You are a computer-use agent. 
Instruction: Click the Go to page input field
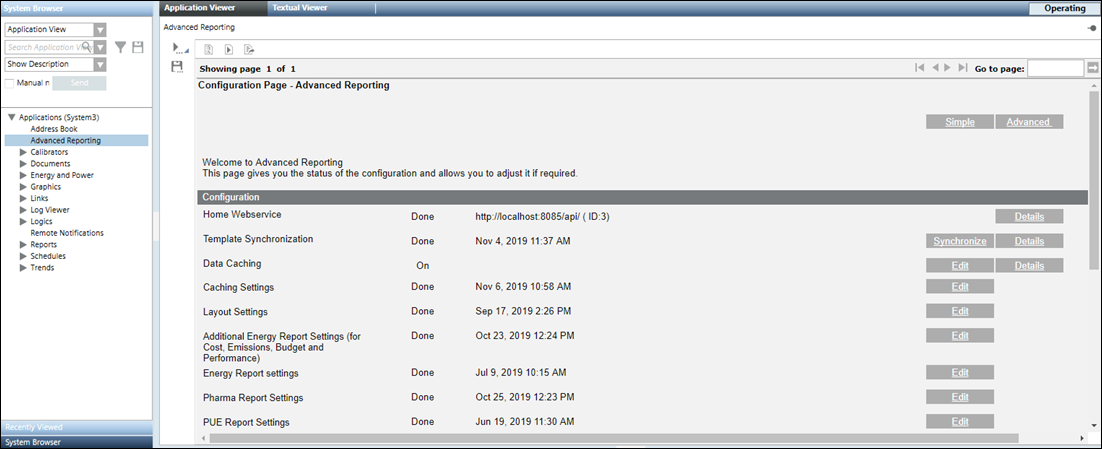[1055, 68]
